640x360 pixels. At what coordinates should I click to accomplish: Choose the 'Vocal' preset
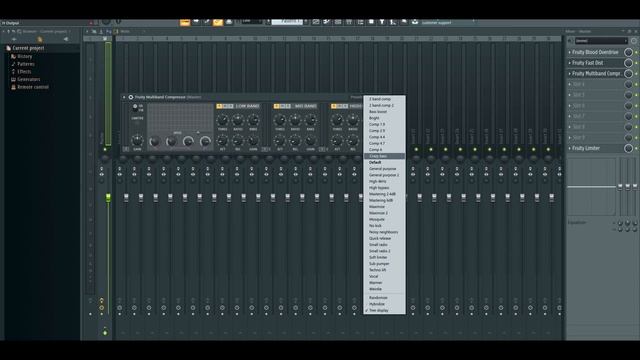(x=373, y=276)
